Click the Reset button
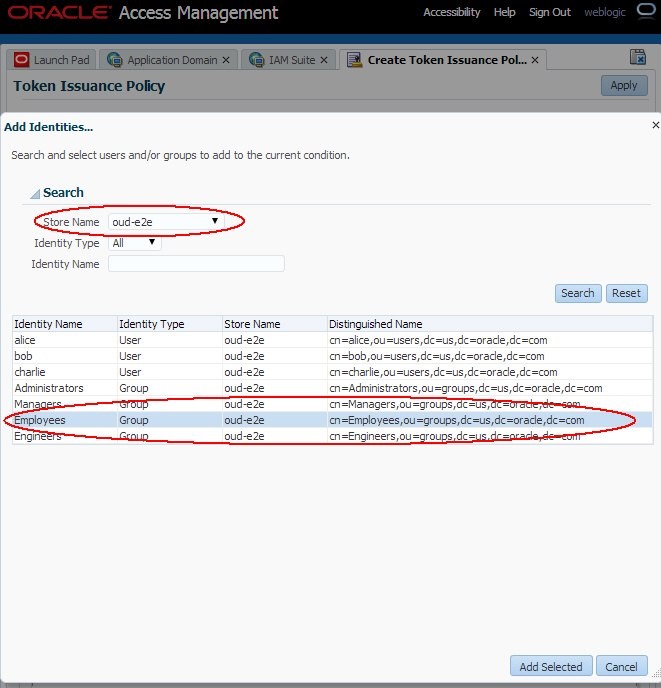The width and height of the screenshot is (661, 688). 627,293
